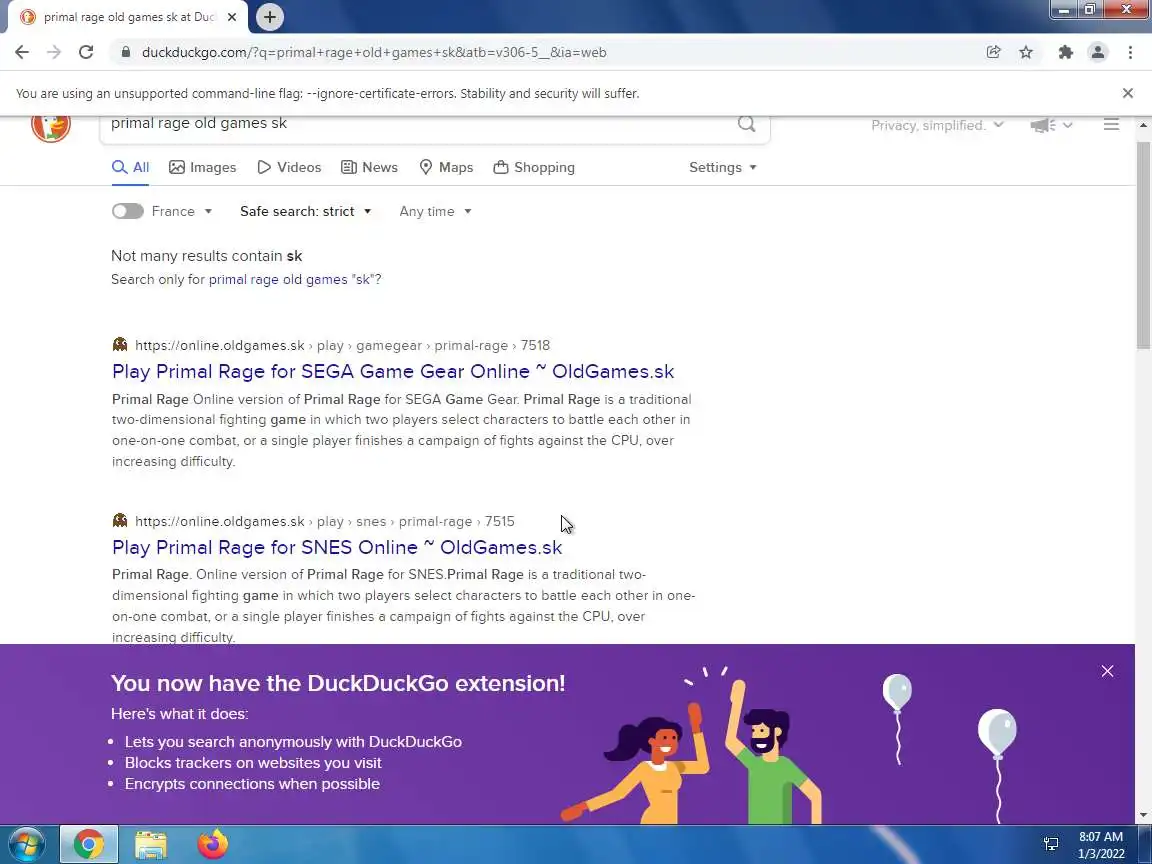Click the Chrome address bar URL

(374, 52)
